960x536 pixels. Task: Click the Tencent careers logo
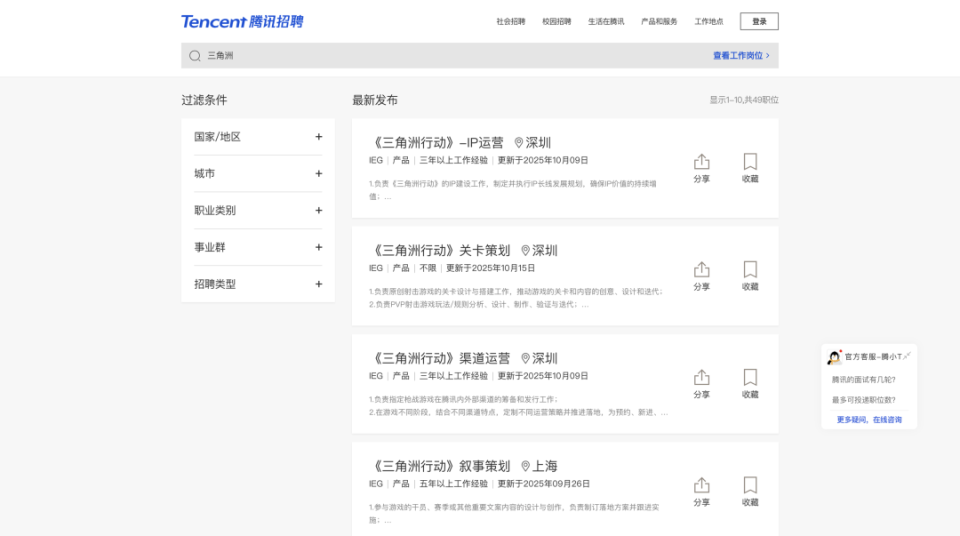coord(242,21)
